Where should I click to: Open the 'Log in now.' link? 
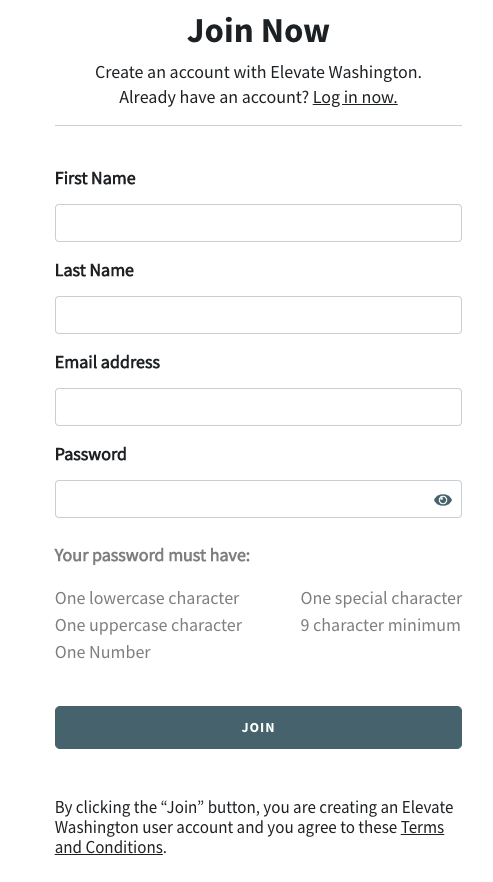355,97
